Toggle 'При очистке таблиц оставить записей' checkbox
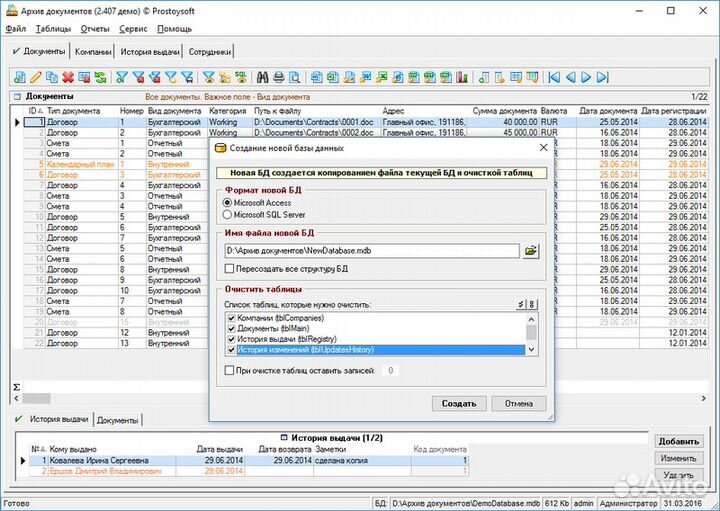The width and height of the screenshot is (720, 511). (x=230, y=371)
